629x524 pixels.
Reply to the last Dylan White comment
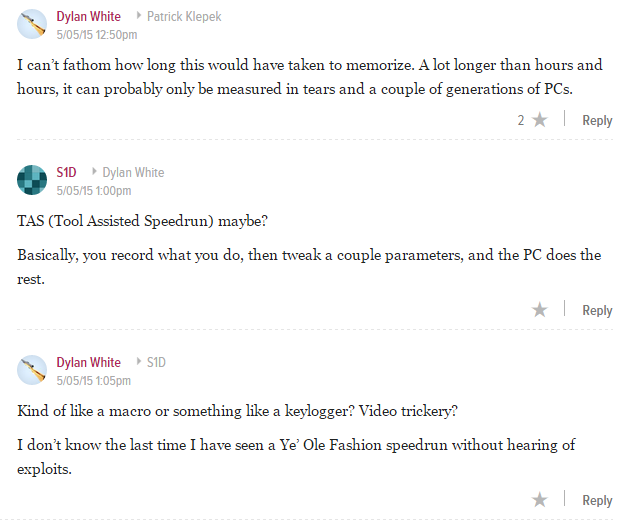(x=597, y=501)
